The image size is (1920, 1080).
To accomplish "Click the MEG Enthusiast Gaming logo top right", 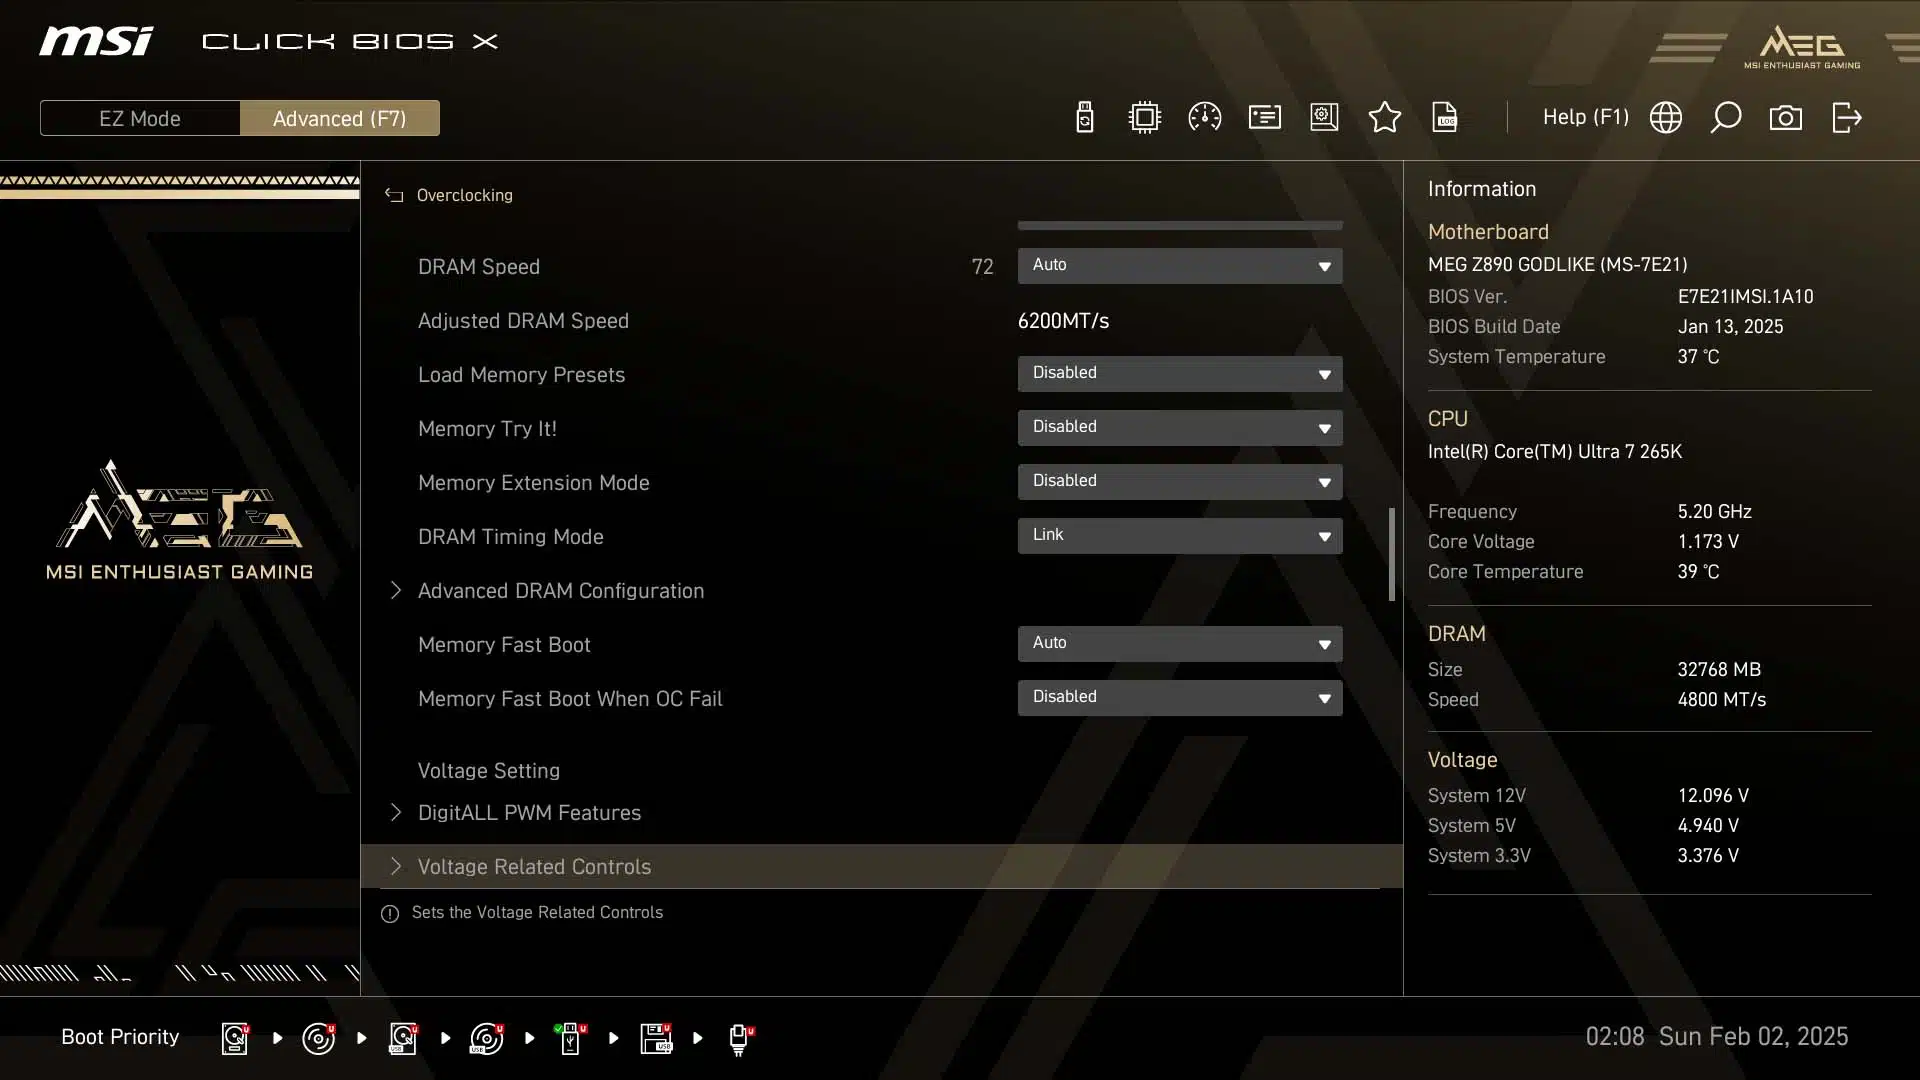I will pos(1802,47).
